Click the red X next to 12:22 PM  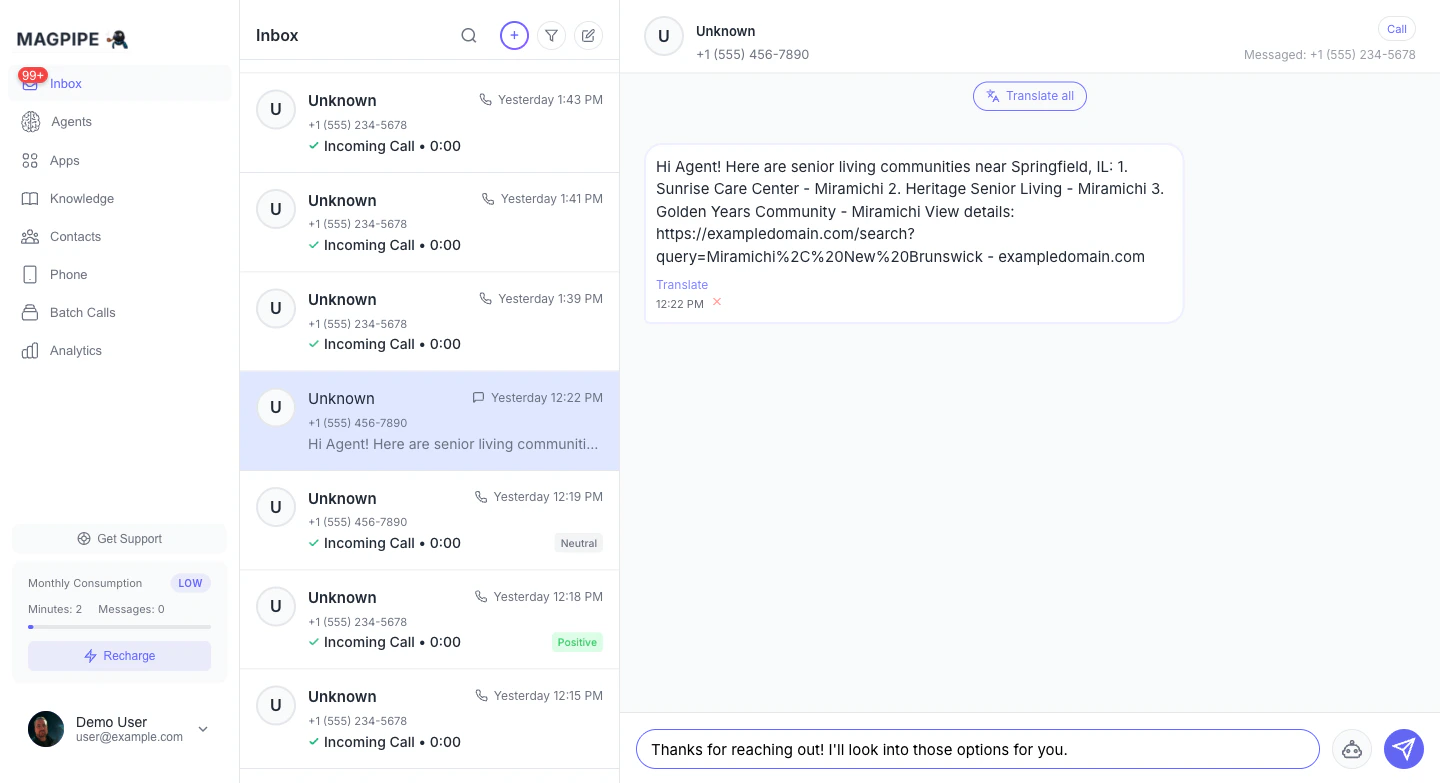[717, 302]
